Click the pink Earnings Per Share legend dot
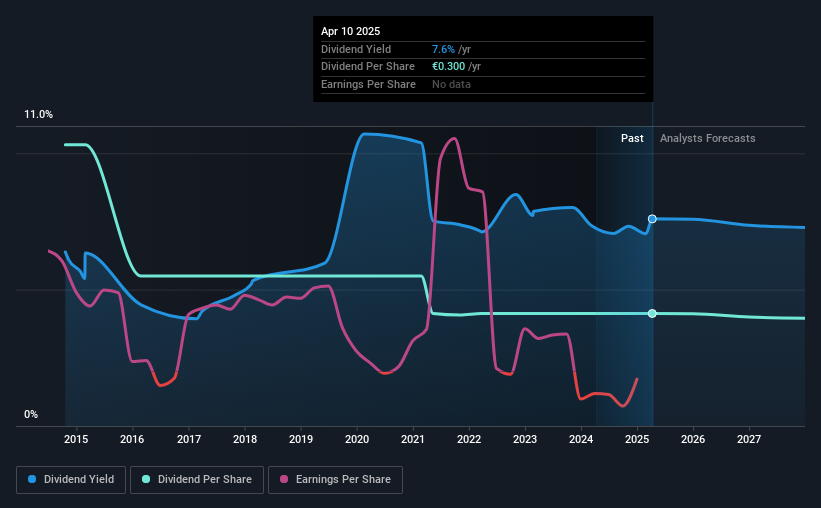The width and height of the screenshot is (821, 508). (x=284, y=479)
